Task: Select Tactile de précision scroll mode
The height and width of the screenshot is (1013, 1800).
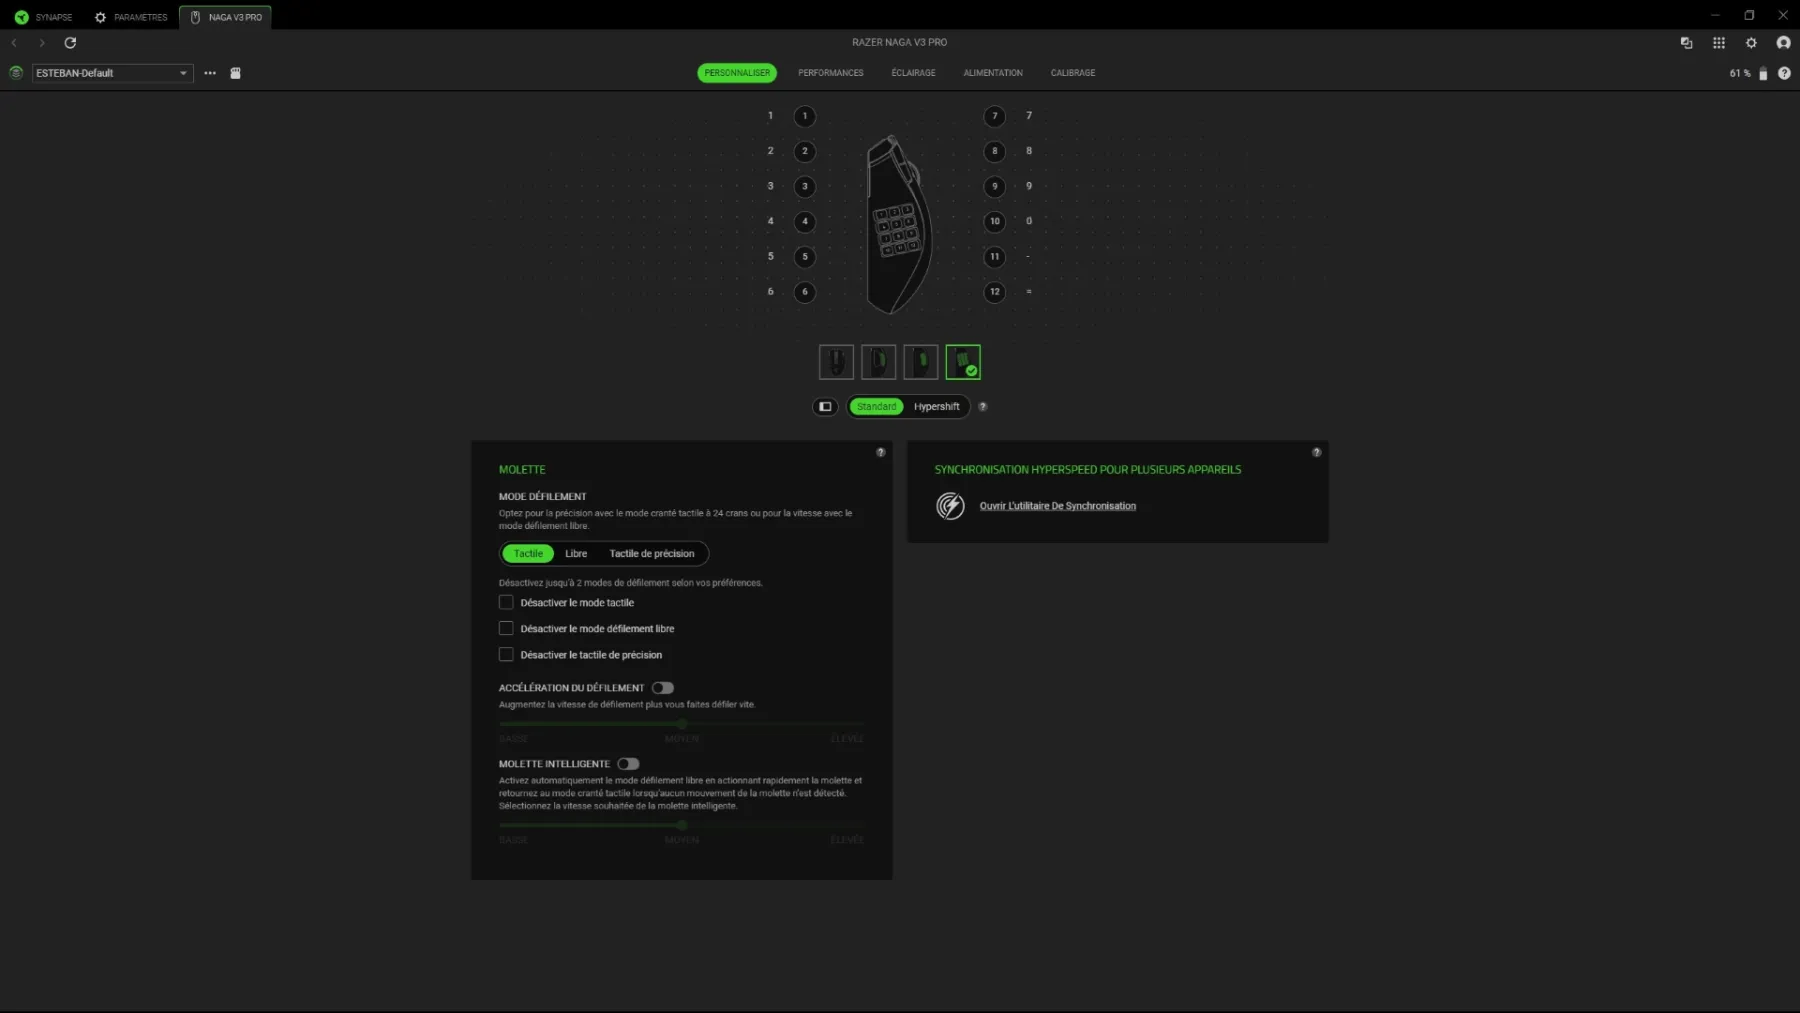Action: 652,554
